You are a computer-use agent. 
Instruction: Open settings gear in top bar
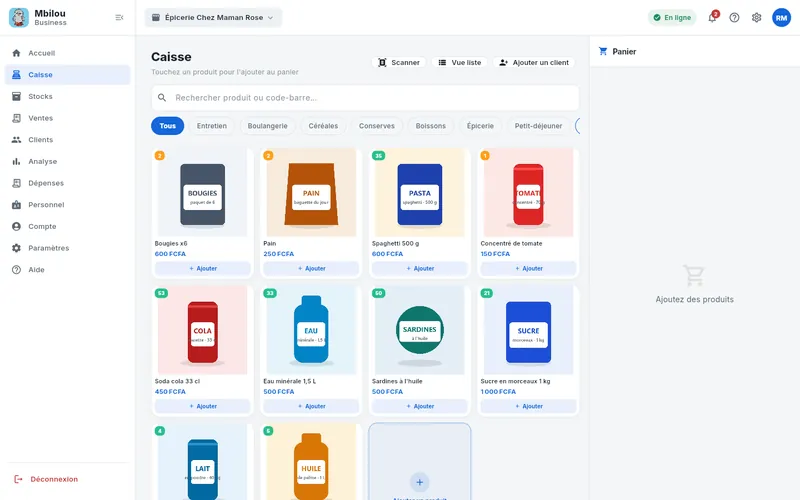[x=756, y=17]
